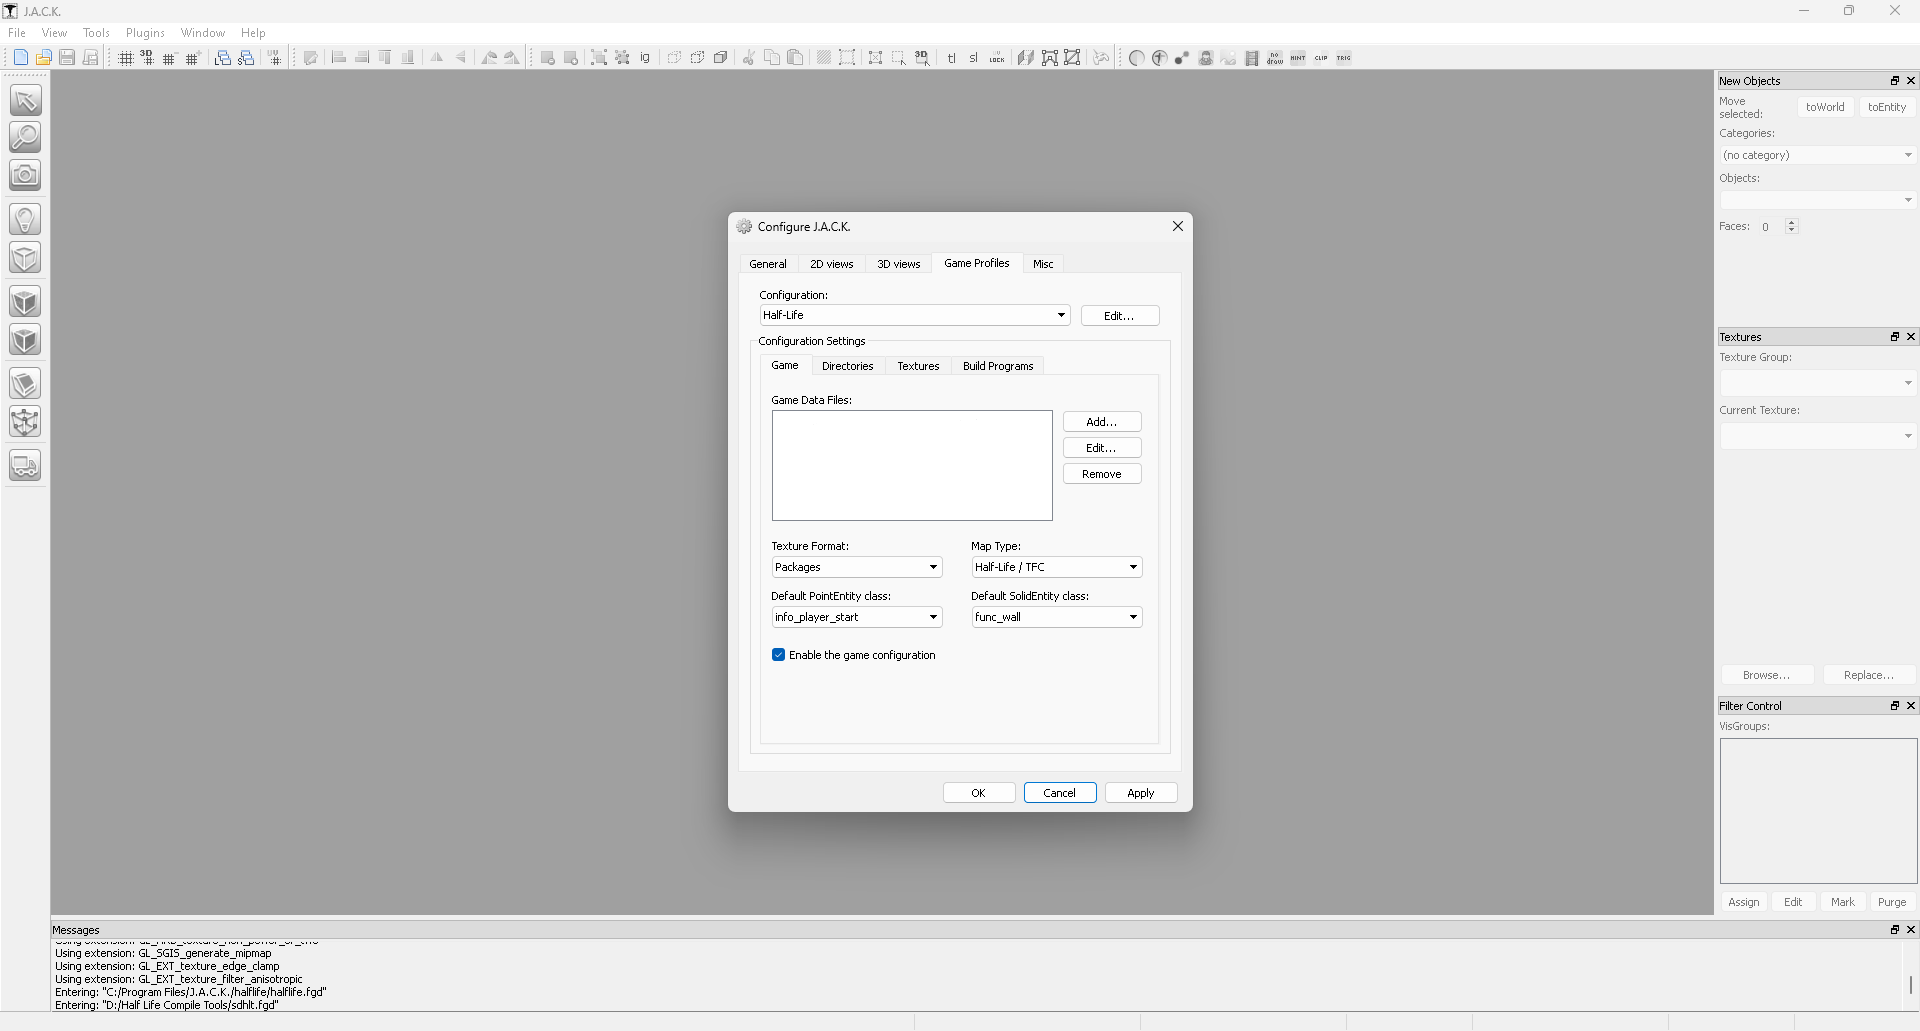Open the Build Programs settings tab
1920x1031 pixels.
(x=998, y=366)
